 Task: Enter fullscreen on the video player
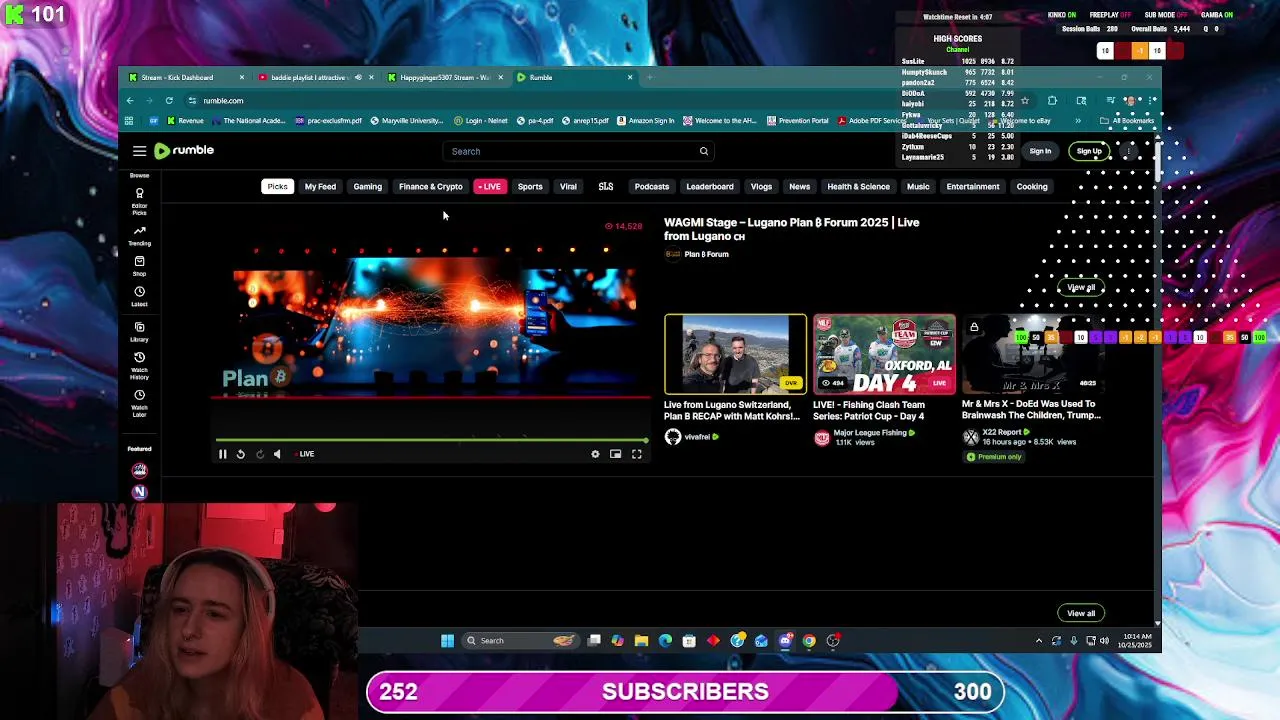tap(636, 454)
